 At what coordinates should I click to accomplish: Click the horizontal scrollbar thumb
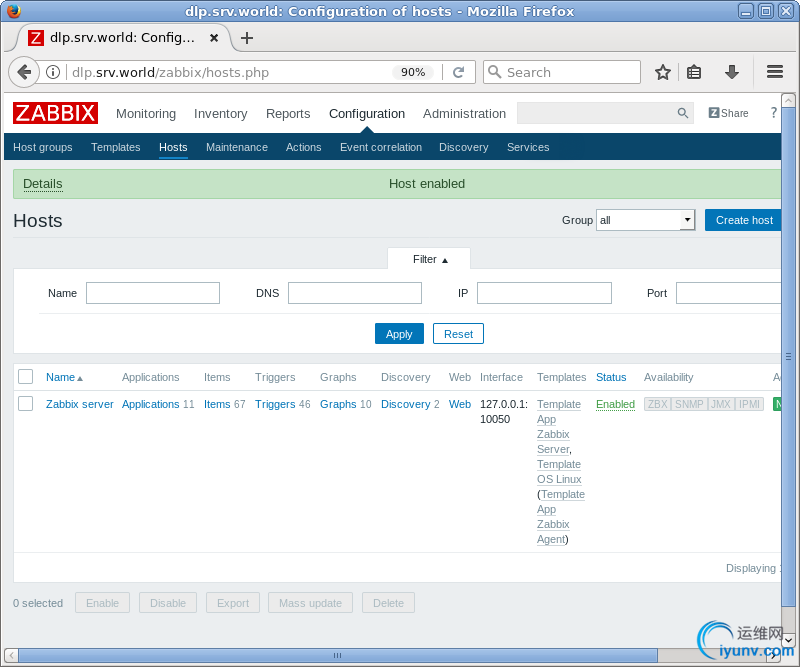pos(338,655)
